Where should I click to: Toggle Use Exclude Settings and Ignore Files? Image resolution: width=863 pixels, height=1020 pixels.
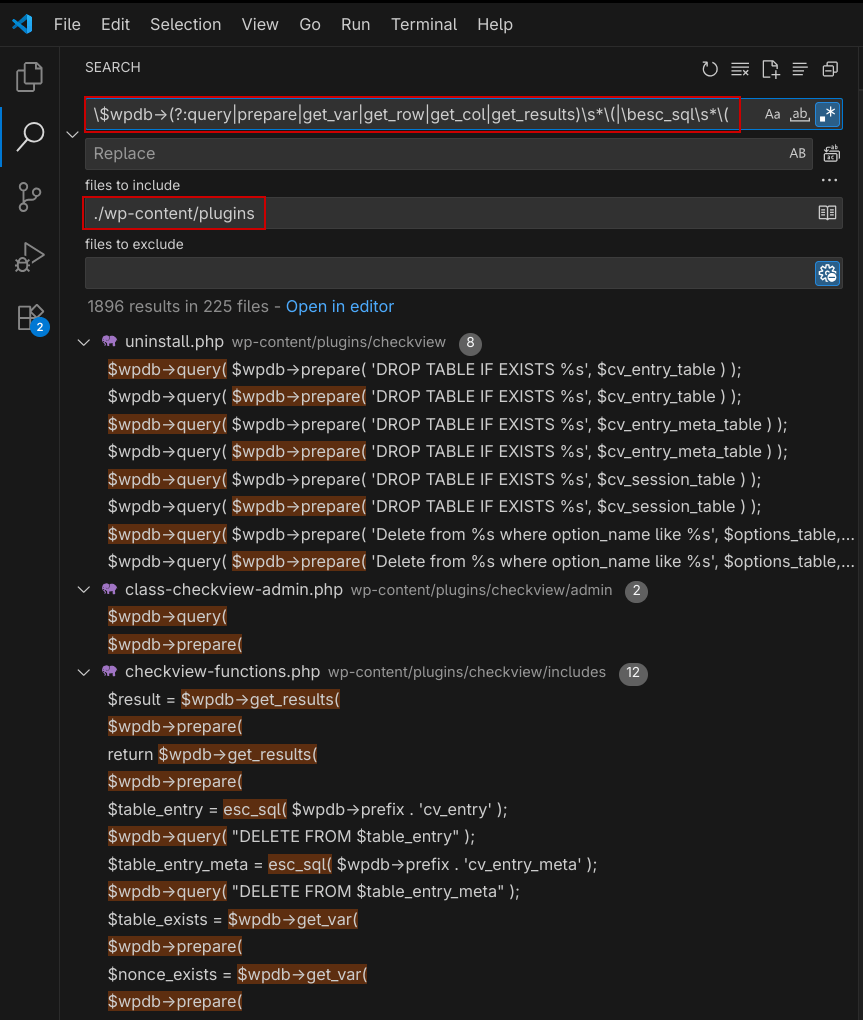(x=827, y=273)
